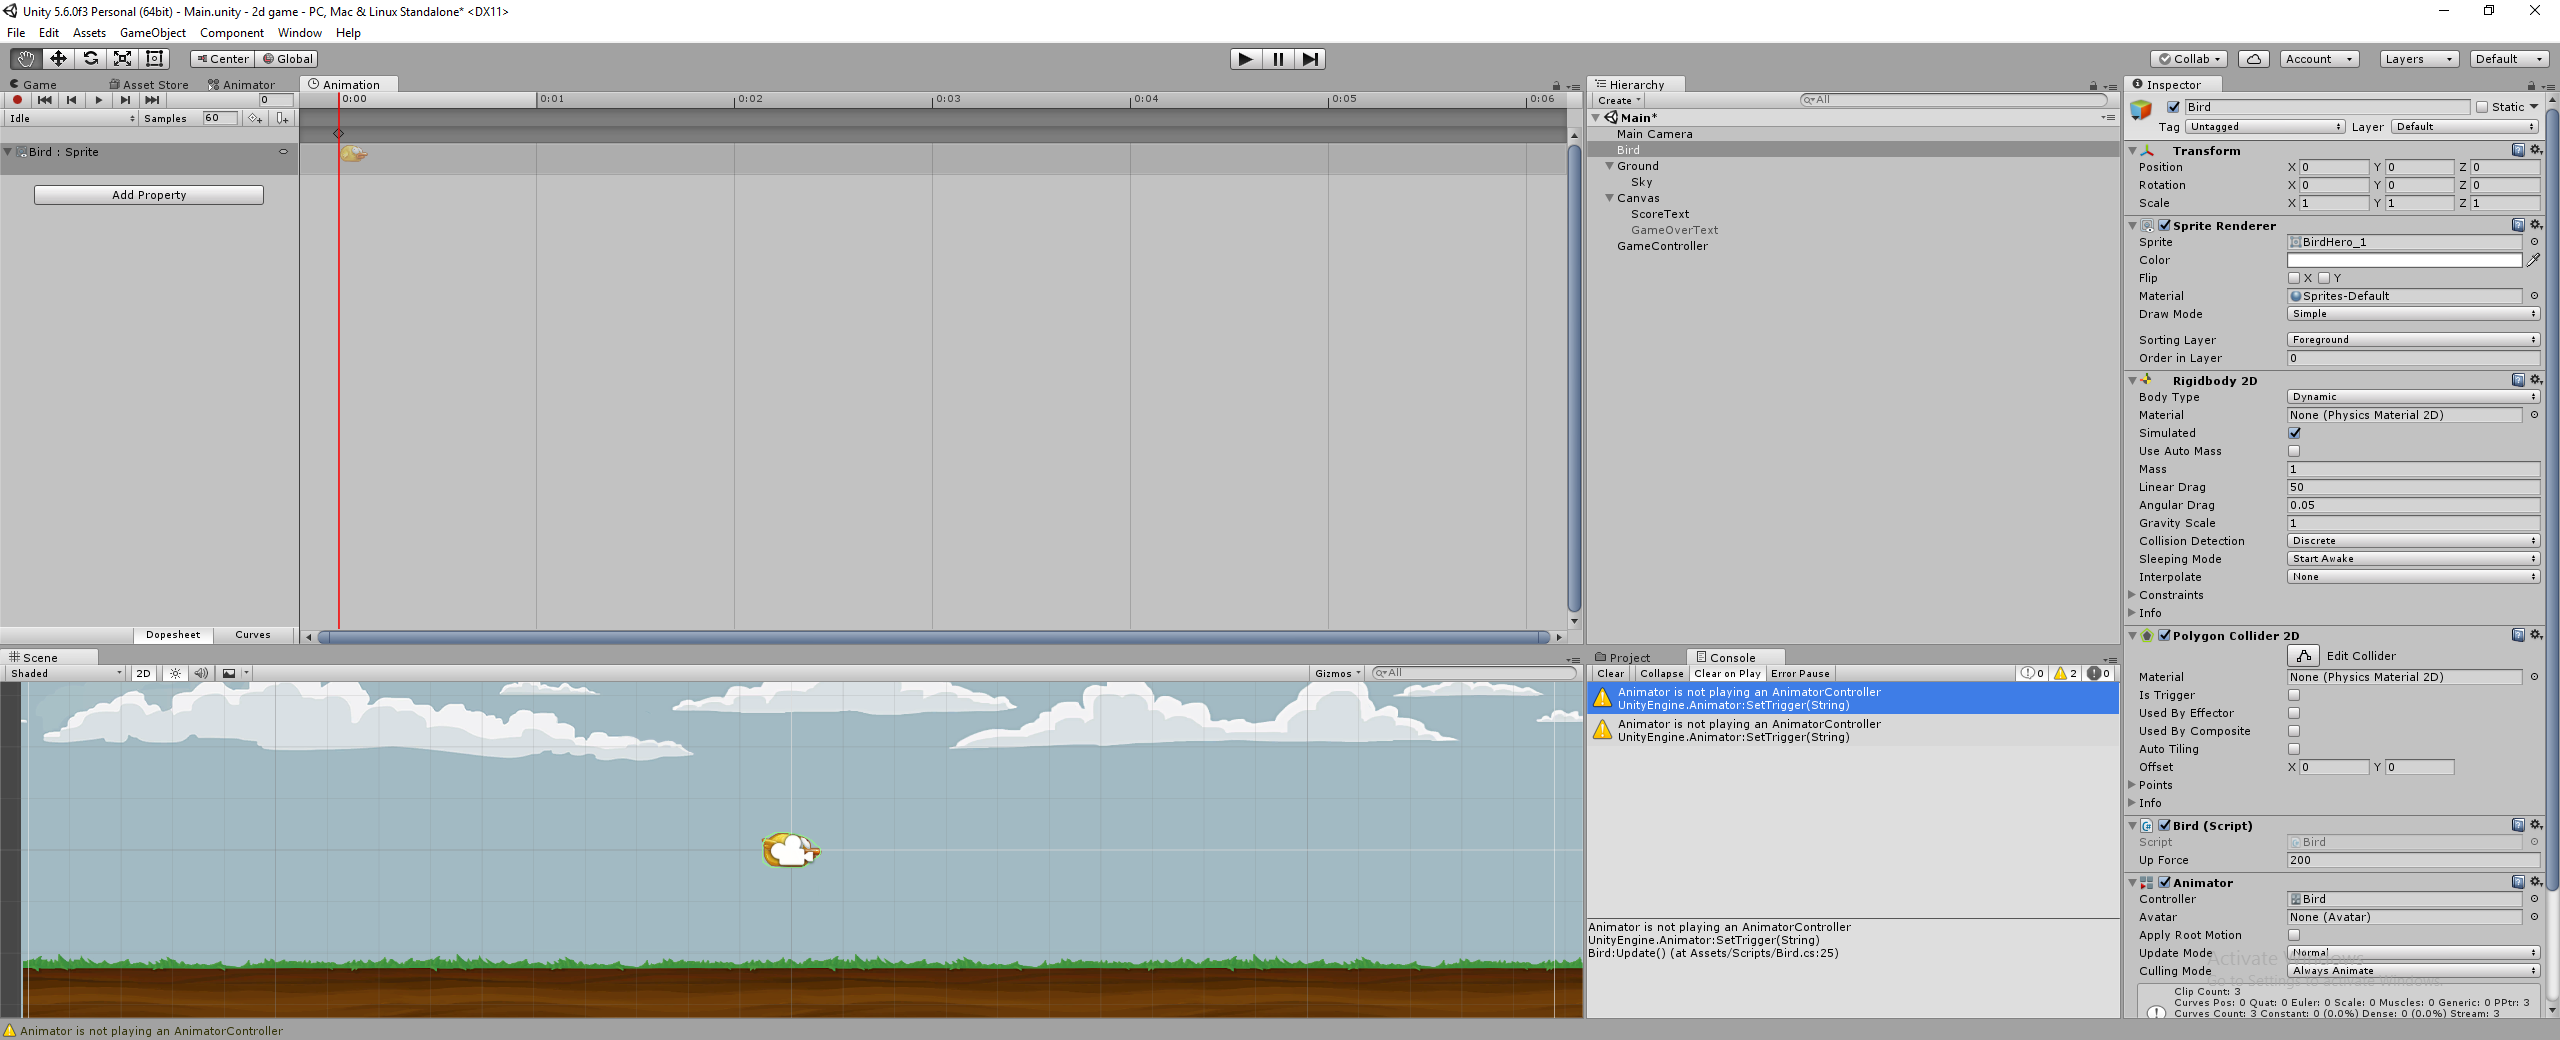Add a keyframe in Animation toolbar
Viewport: 2560px width, 1040px height.
click(256, 118)
